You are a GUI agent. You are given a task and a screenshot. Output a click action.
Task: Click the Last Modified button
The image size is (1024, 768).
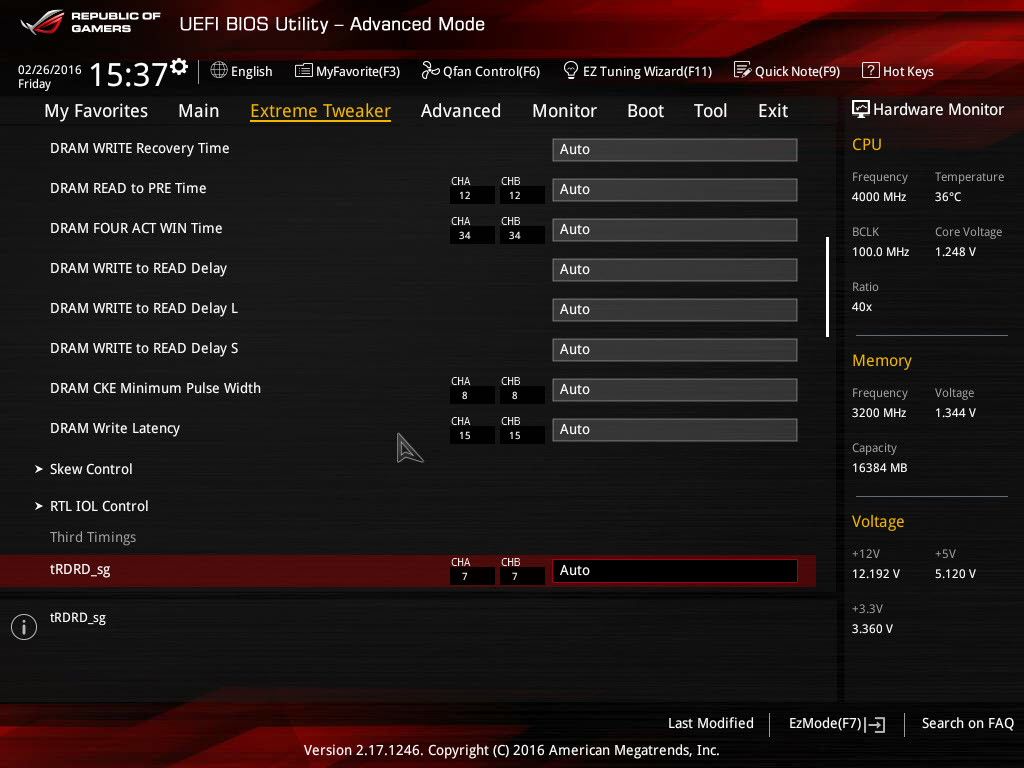(x=711, y=723)
